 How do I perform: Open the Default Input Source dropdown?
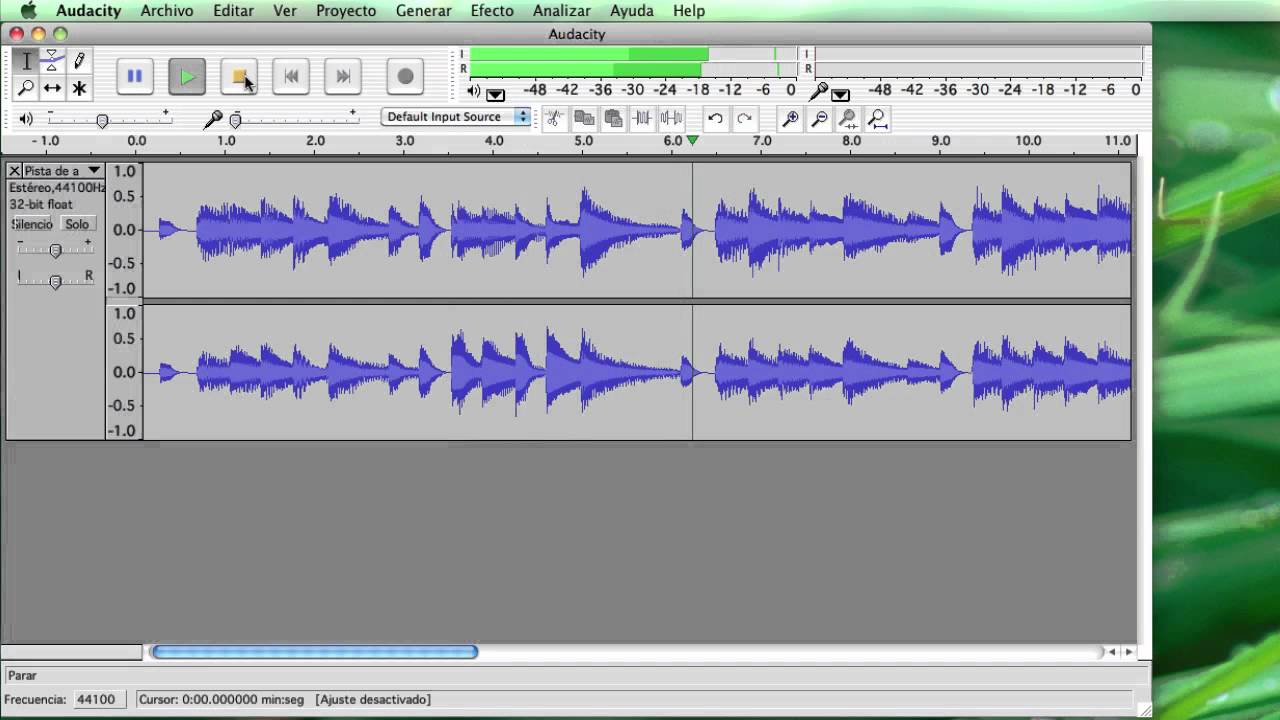[455, 117]
